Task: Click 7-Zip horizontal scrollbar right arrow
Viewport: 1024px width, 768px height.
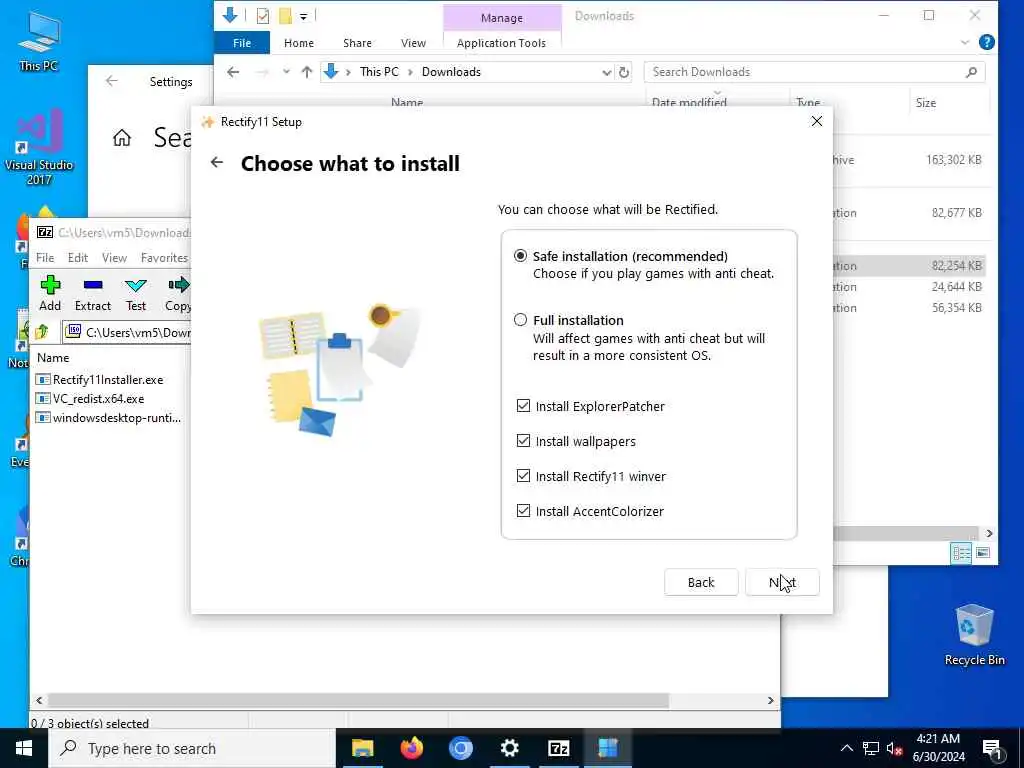Action: (771, 700)
